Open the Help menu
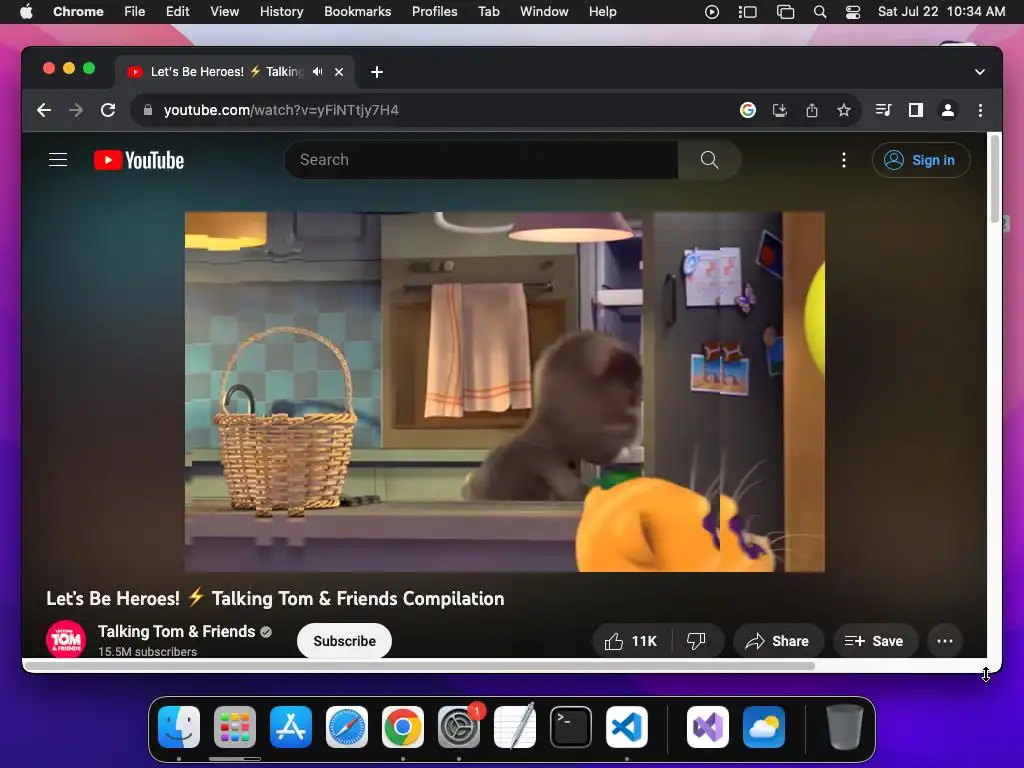This screenshot has height=768, width=1024. (602, 12)
